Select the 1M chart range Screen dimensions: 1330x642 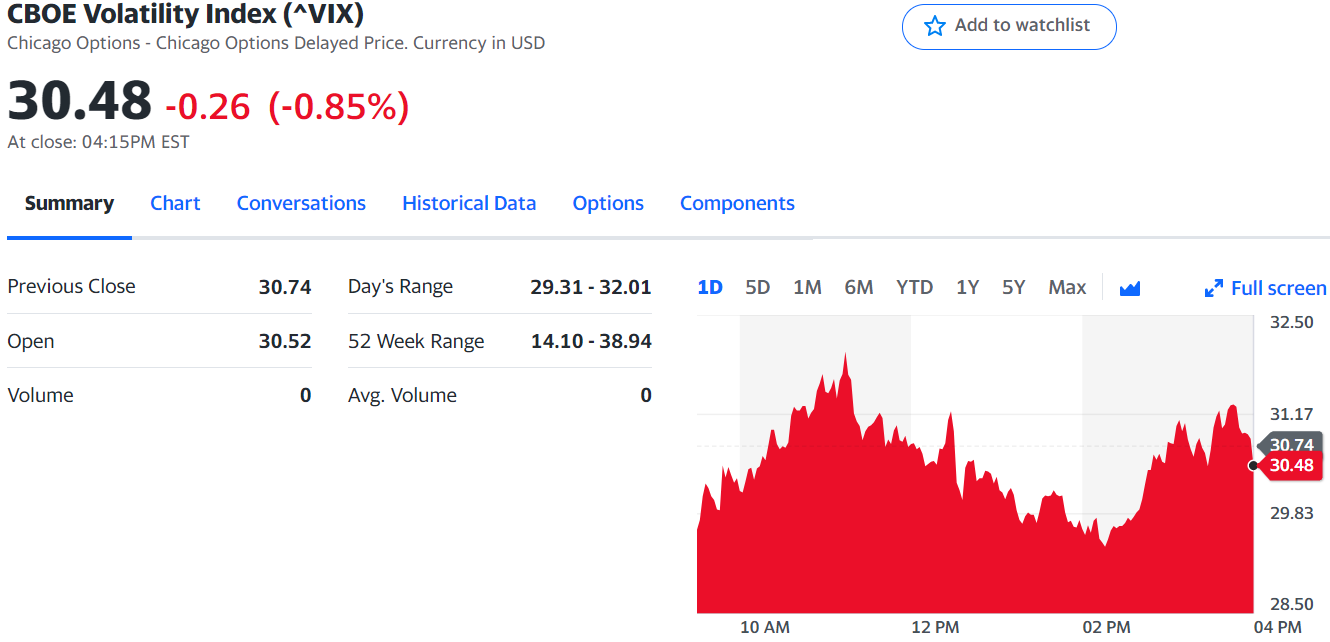pos(807,287)
